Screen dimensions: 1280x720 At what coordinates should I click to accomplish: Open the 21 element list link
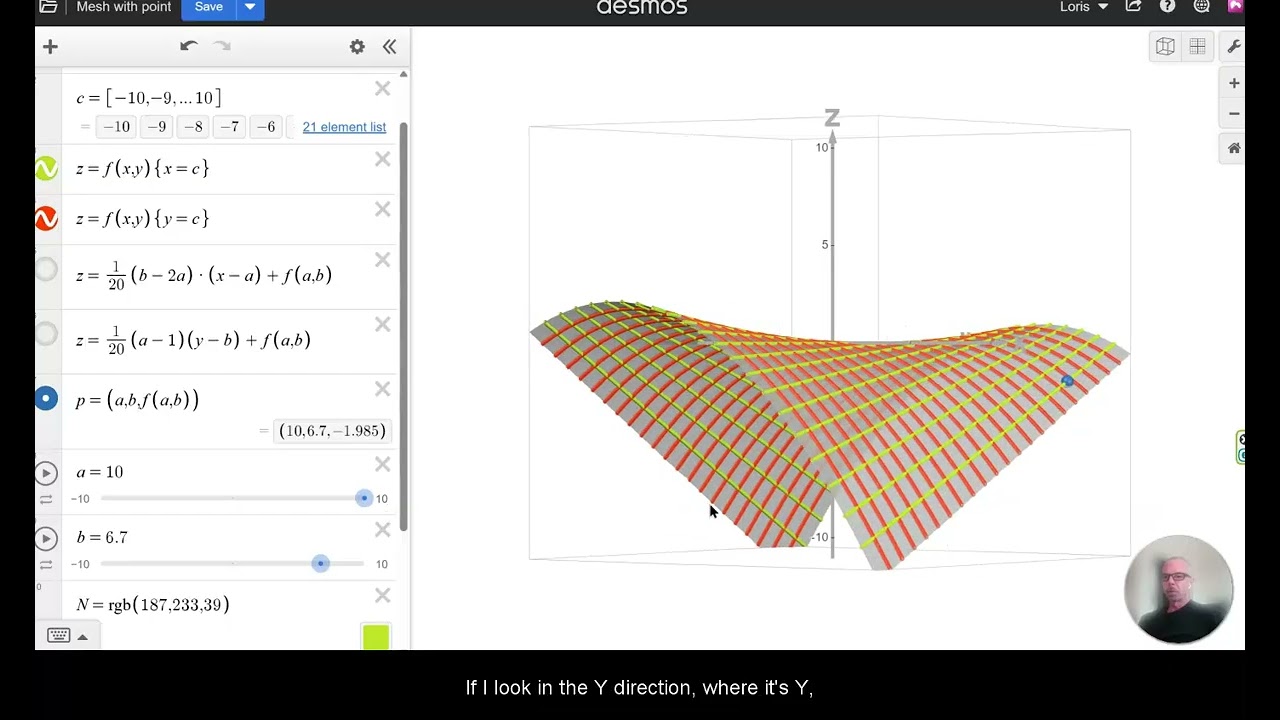pyautogui.click(x=344, y=127)
